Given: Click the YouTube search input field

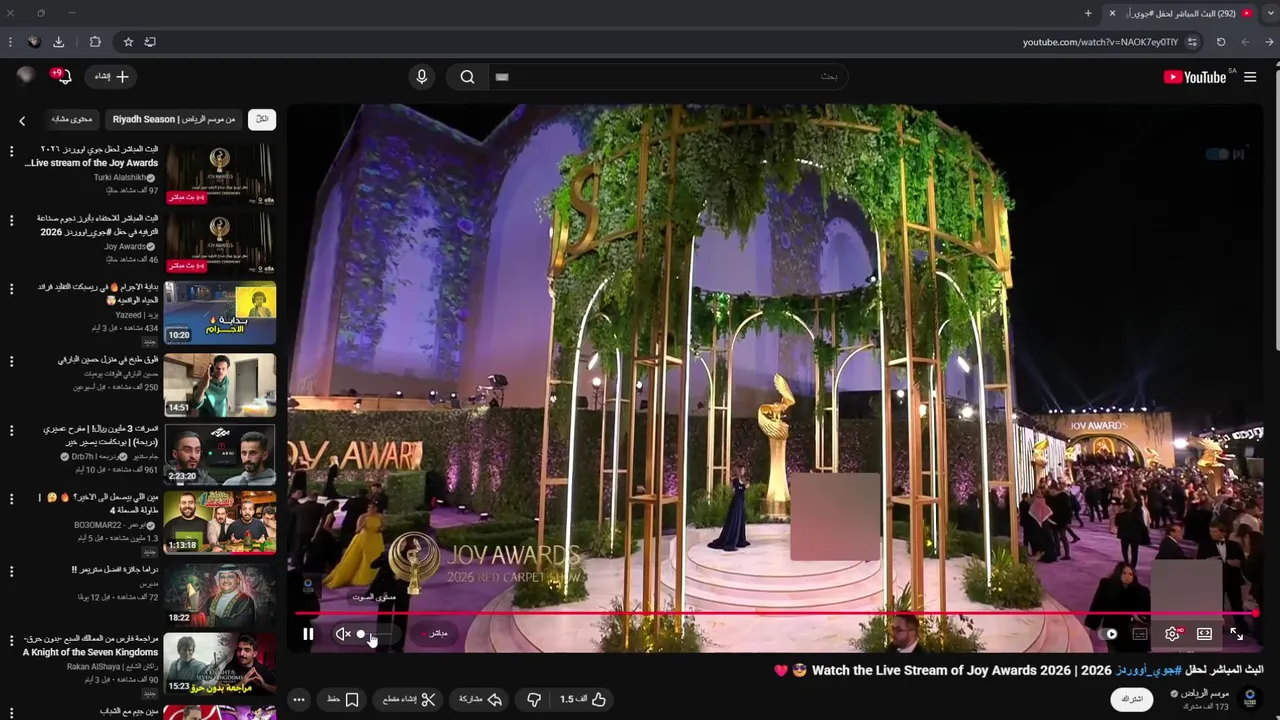Looking at the screenshot, I should pos(668,77).
